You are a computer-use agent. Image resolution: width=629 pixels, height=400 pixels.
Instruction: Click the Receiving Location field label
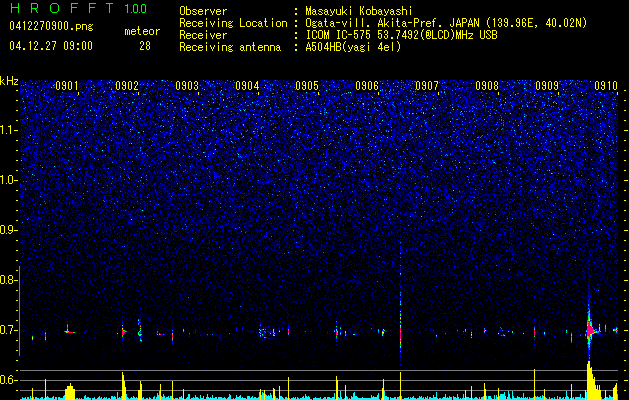[x=233, y=23]
